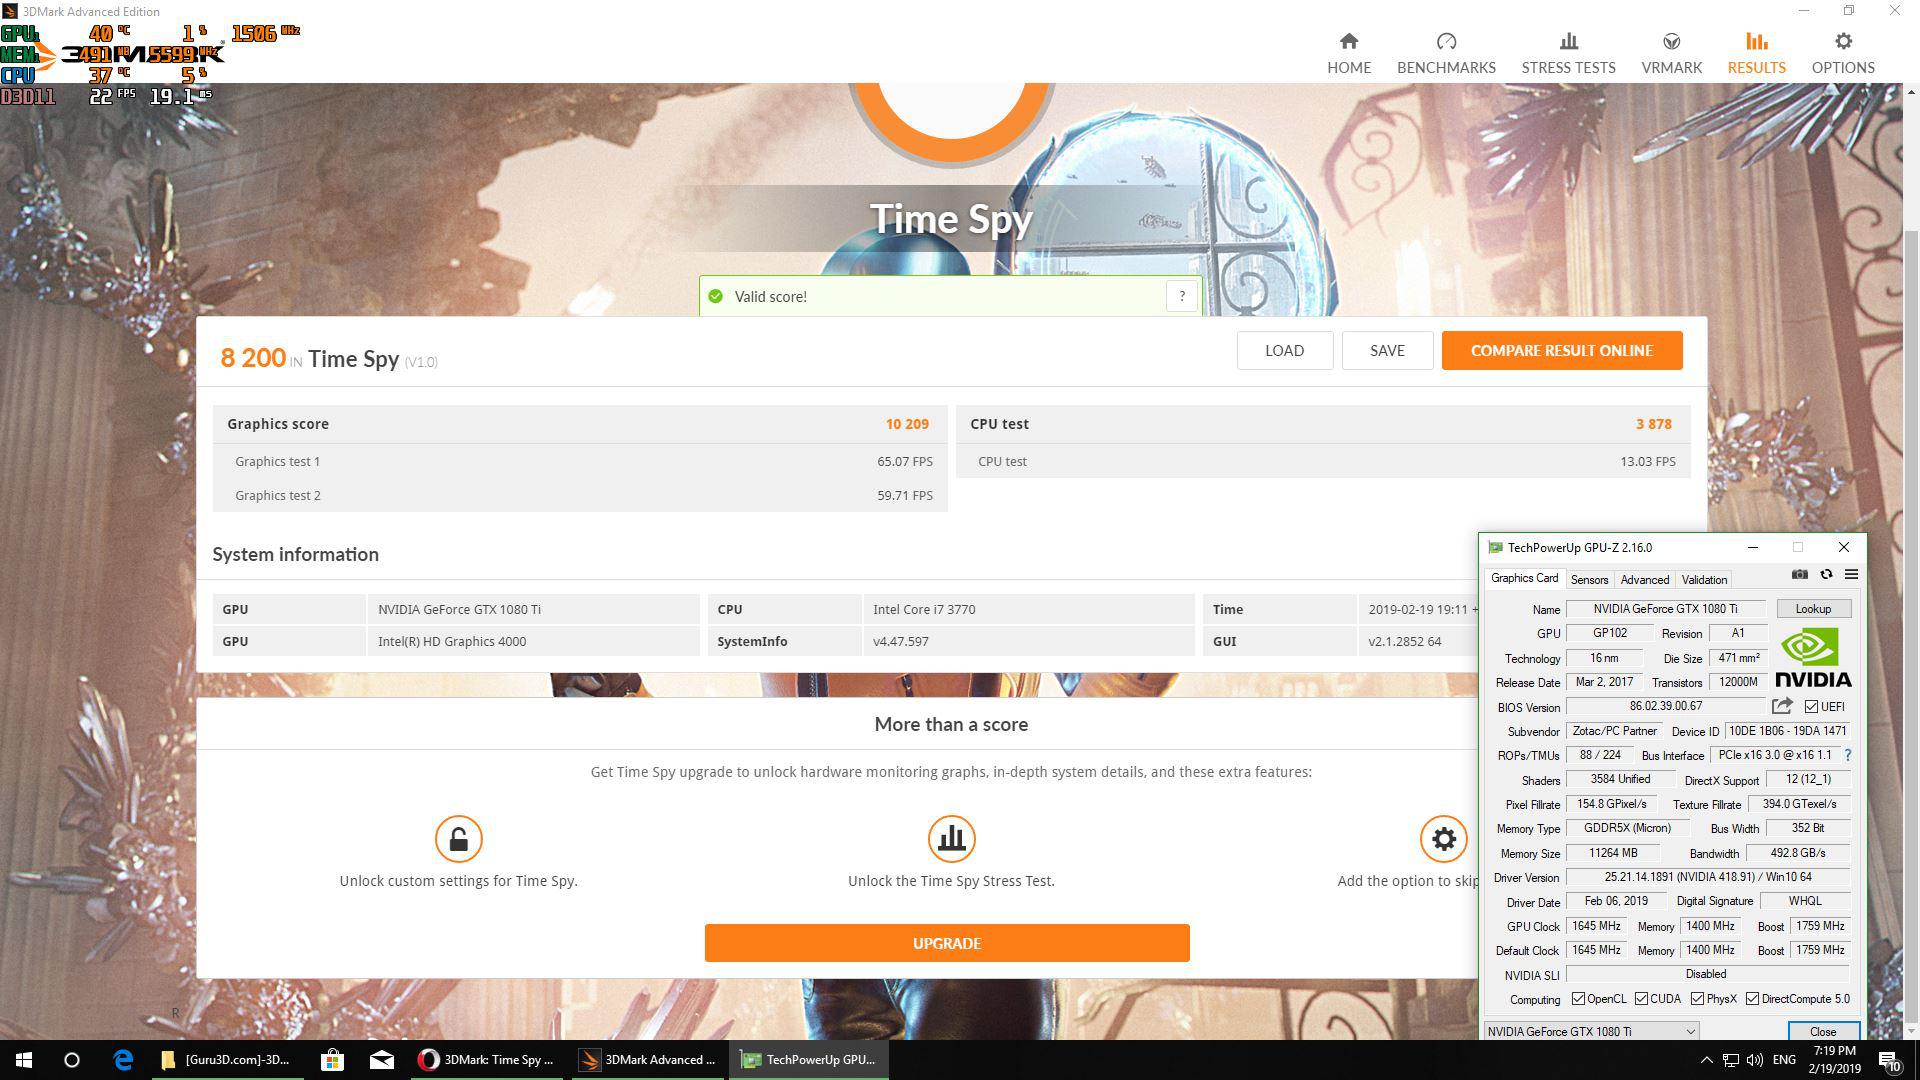Click the Time Spy Stress Test chart icon
The image size is (1920, 1080).
[x=951, y=839]
